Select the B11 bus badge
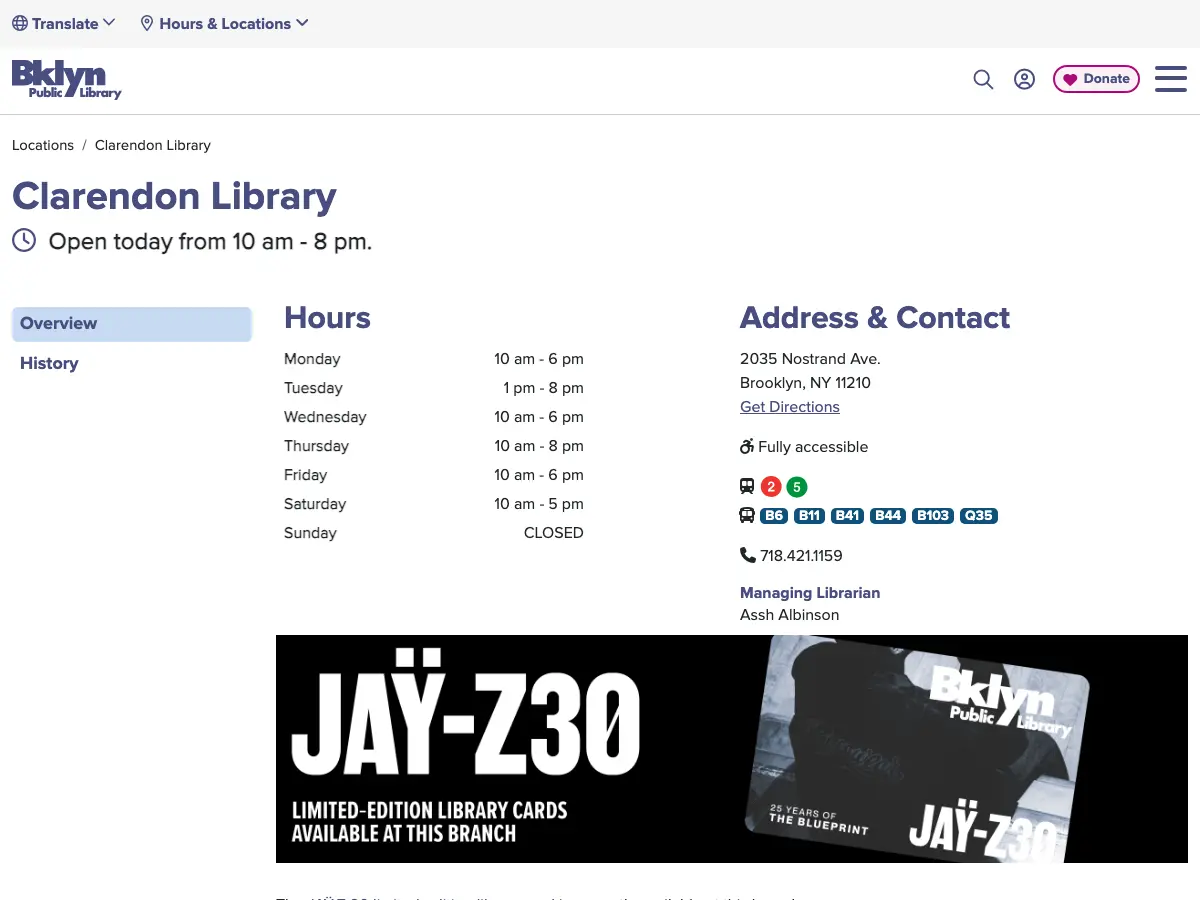Viewport: 1200px width, 900px height. point(810,516)
